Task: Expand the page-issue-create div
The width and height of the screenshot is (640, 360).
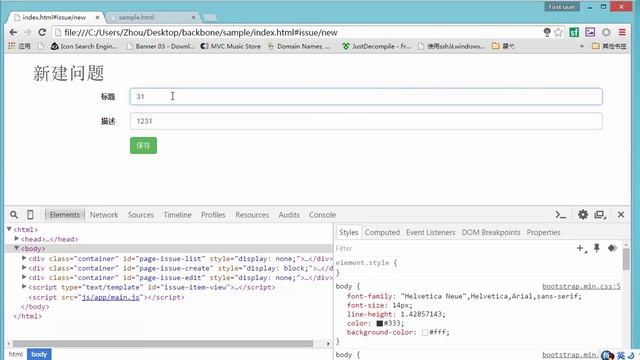Action: tap(24, 268)
